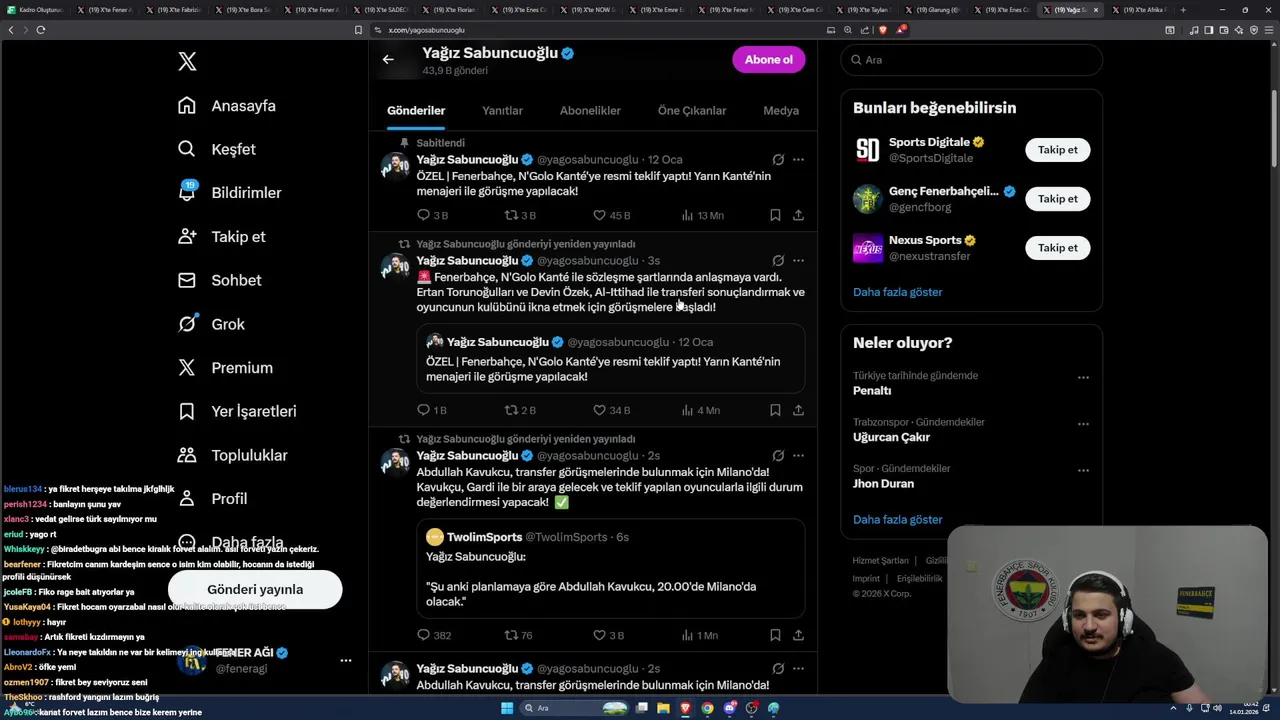The width and height of the screenshot is (1280, 720).
Task: Open Profil page
Action: click(x=212, y=499)
